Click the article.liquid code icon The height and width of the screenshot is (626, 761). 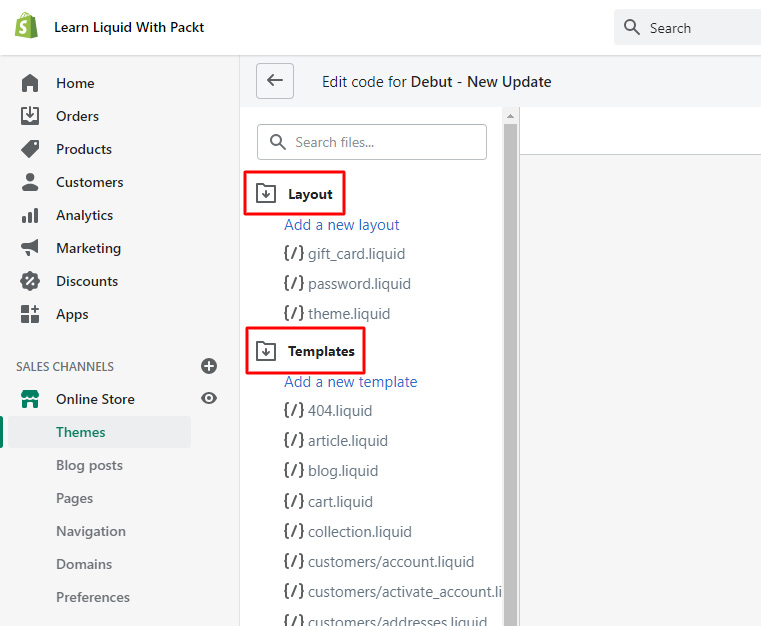[x=294, y=440]
